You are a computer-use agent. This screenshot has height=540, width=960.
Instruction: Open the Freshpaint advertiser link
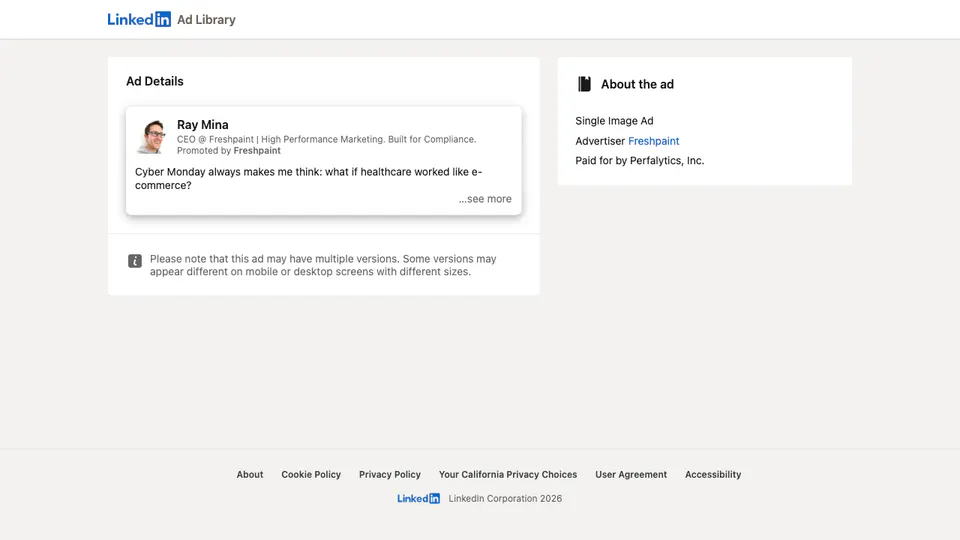click(653, 141)
